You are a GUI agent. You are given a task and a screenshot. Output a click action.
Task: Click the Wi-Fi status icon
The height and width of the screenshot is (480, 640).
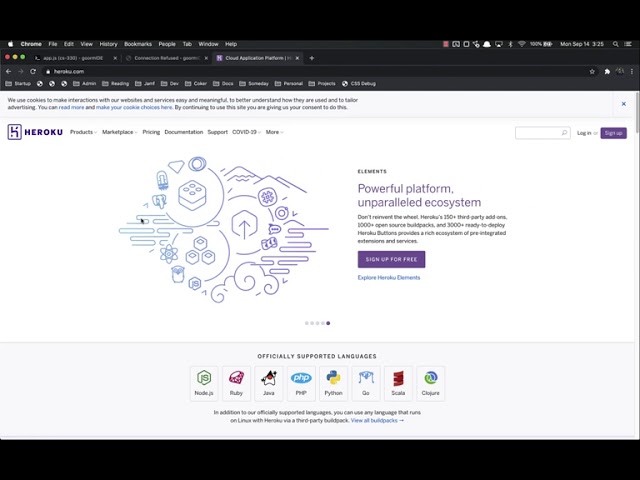[x=522, y=44]
